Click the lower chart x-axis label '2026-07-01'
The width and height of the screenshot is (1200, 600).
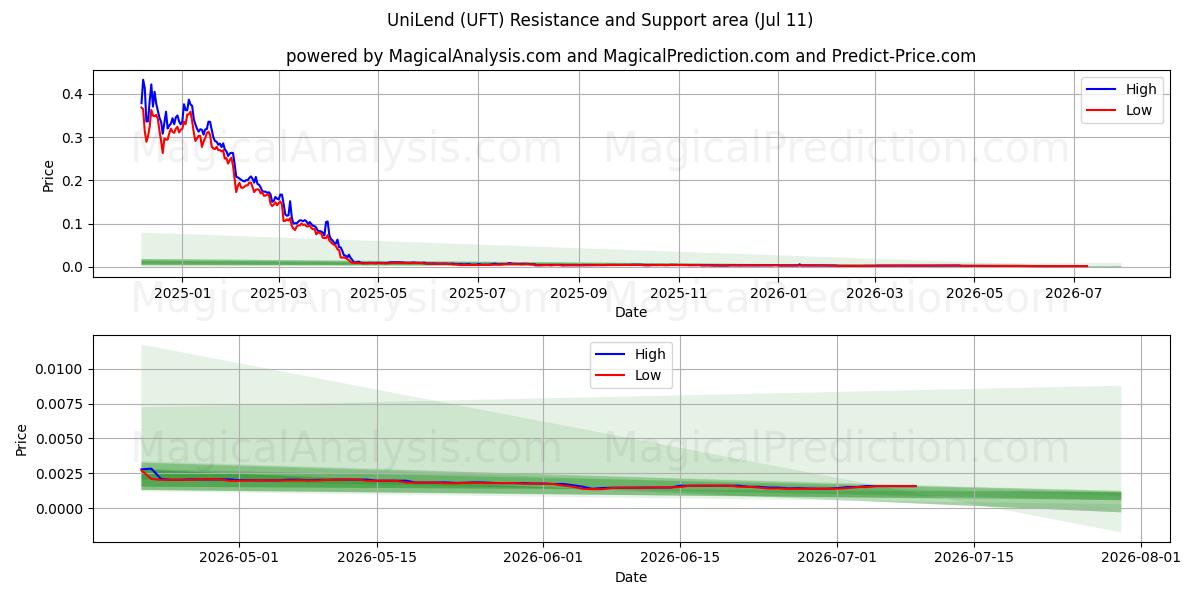tap(837, 558)
